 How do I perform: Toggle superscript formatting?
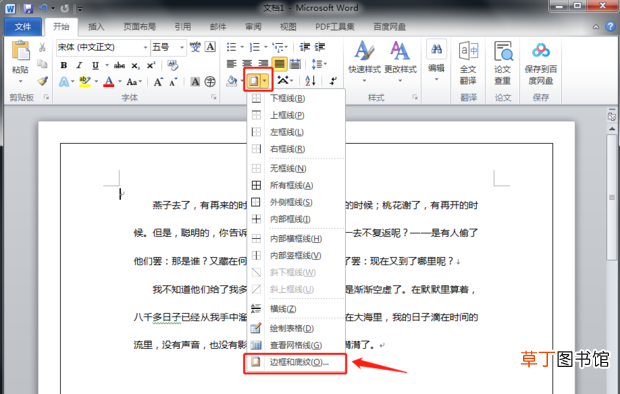[x=151, y=65]
